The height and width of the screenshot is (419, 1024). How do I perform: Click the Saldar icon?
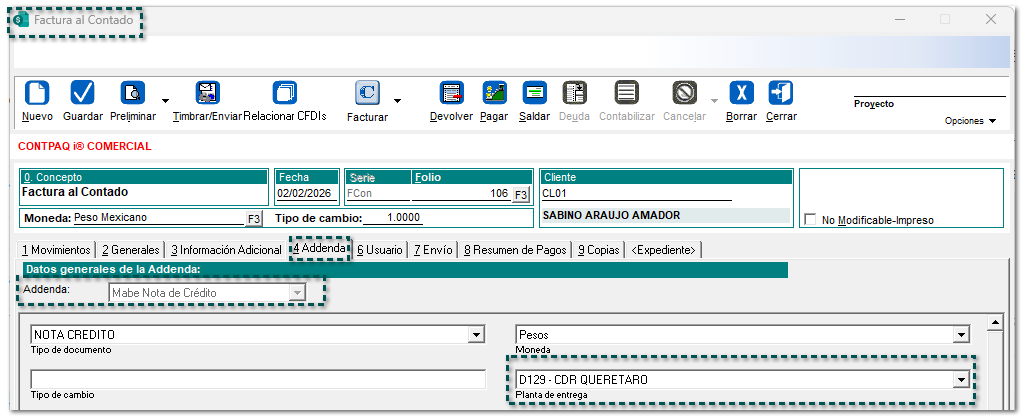(x=534, y=94)
